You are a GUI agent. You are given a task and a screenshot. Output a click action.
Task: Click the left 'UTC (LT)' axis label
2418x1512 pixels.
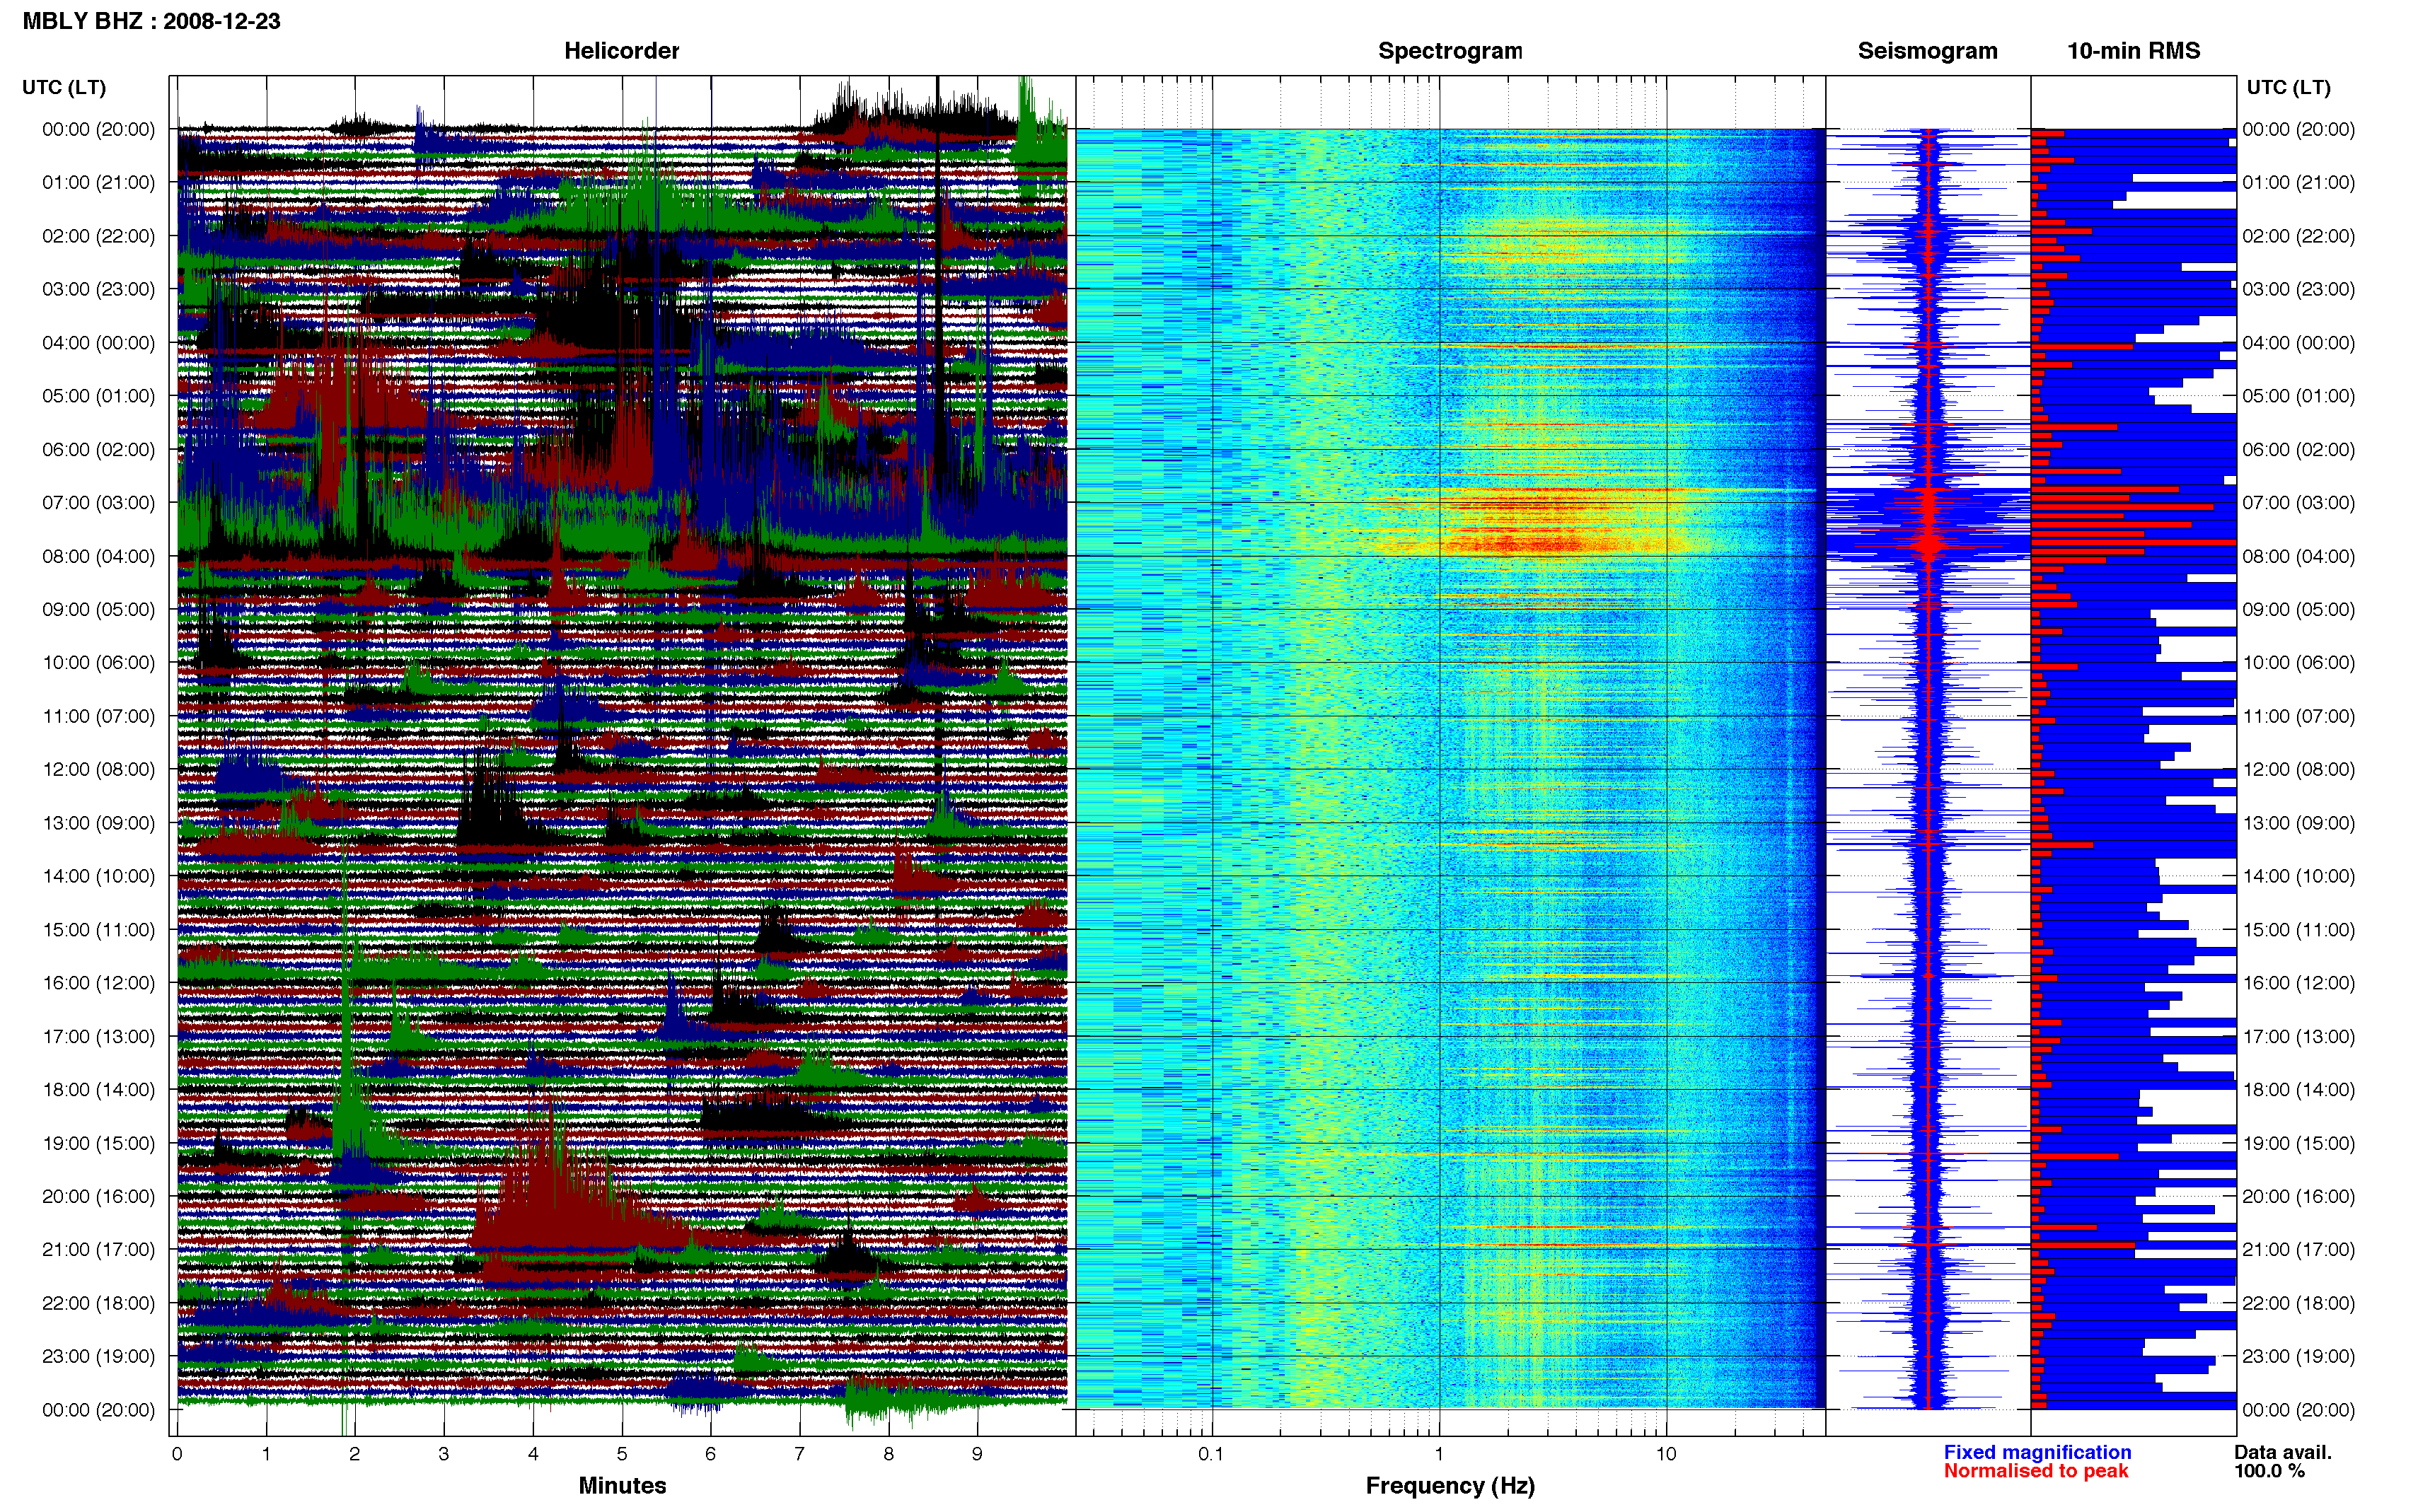[64, 87]
